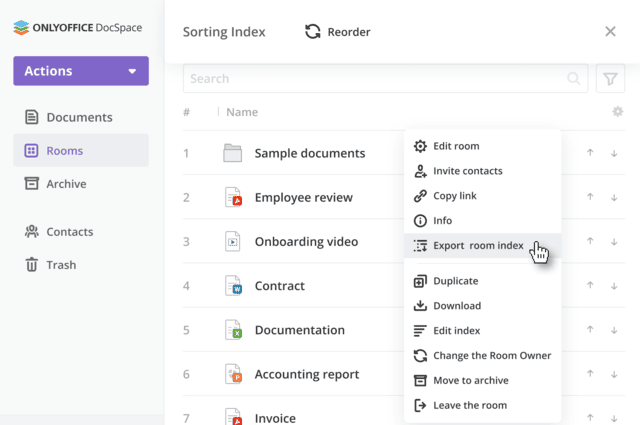Screen dimensions: 640x425
Task: Select Edit room in context menu
Action: (455, 146)
